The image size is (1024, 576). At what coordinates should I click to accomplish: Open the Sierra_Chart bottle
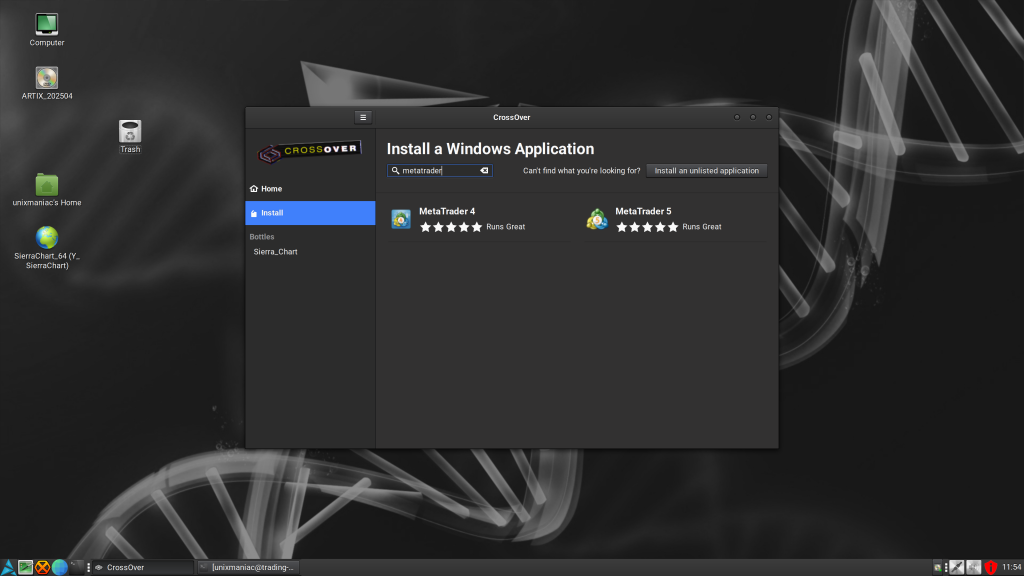[x=275, y=252]
